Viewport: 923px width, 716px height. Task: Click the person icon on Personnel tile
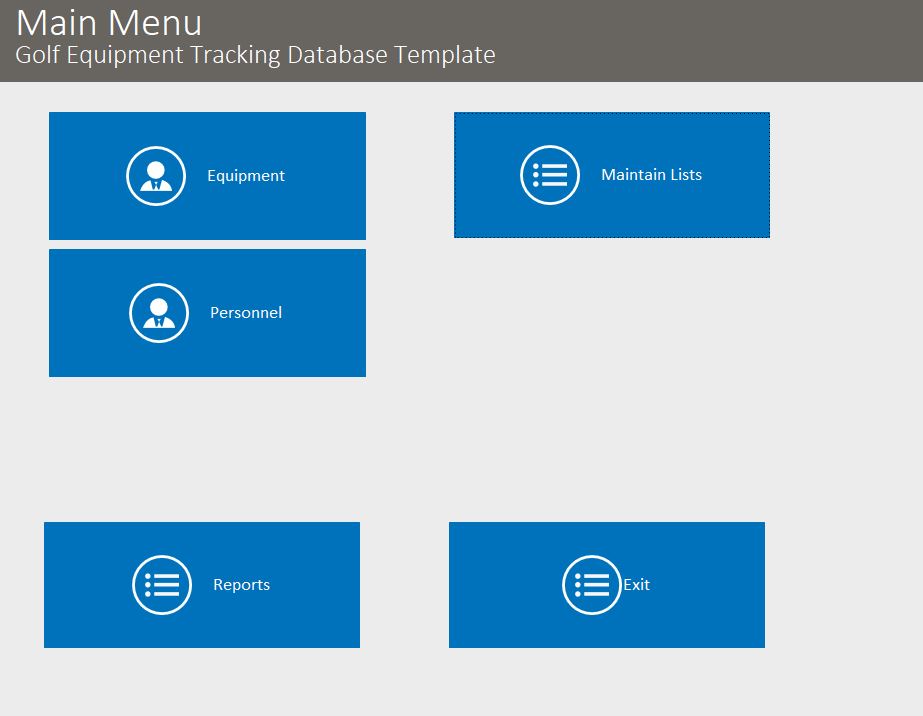click(159, 313)
